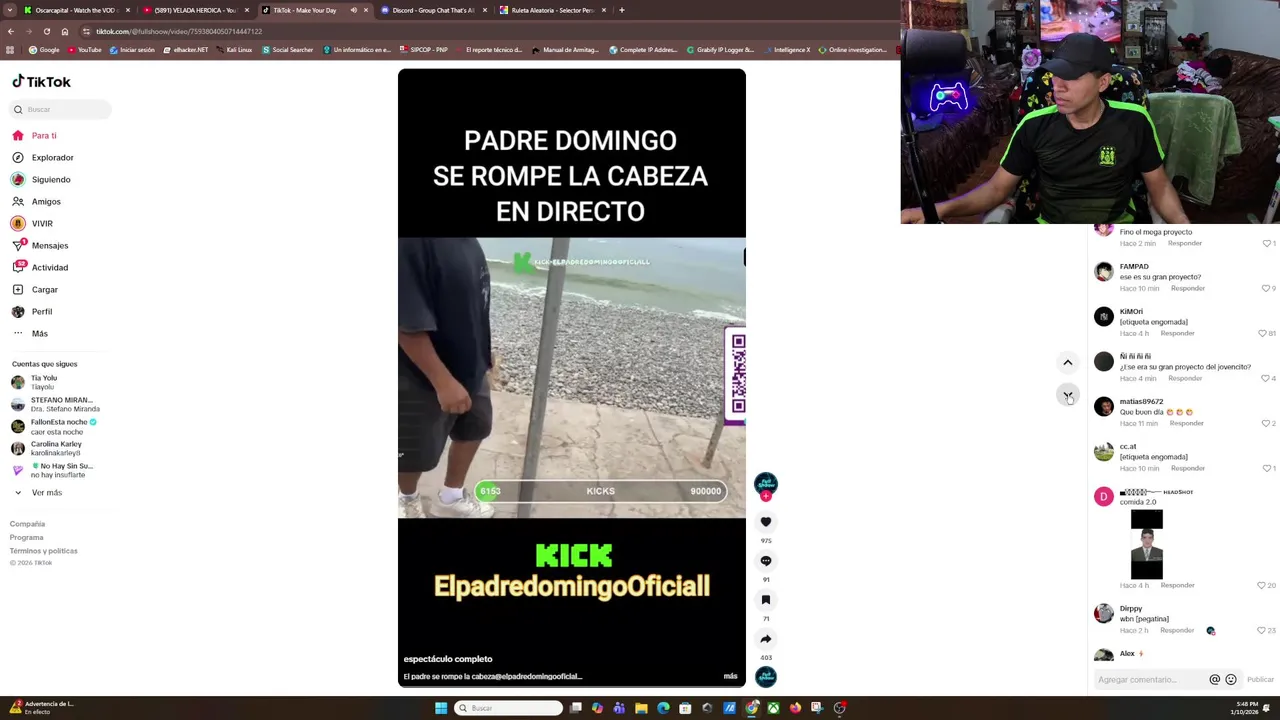The width and height of the screenshot is (1280, 720).
Task: Open Kali Linux bookmark
Action: coord(234,50)
